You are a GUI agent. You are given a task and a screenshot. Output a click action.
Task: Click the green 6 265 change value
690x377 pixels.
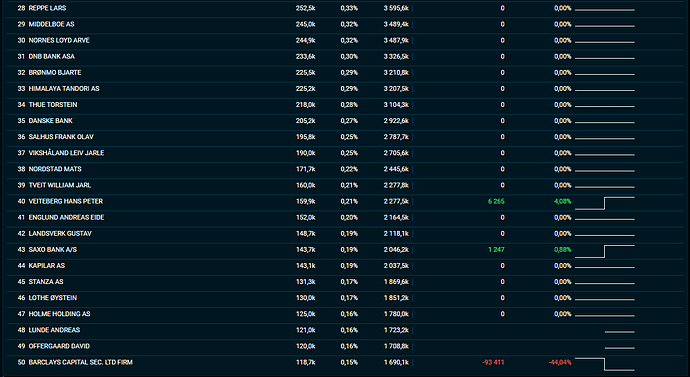(496, 201)
